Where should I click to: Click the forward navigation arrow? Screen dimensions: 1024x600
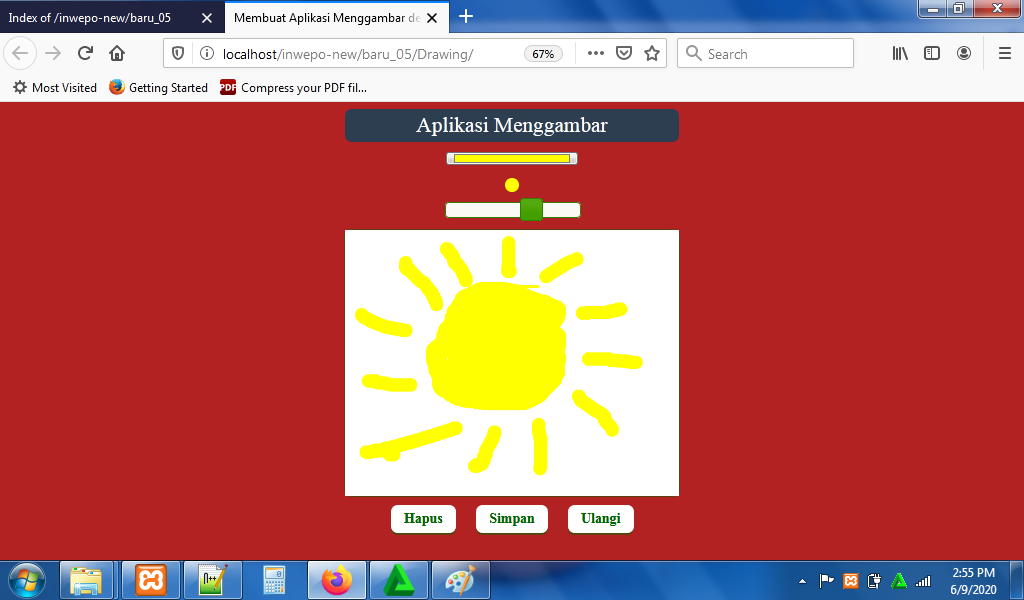(53, 54)
